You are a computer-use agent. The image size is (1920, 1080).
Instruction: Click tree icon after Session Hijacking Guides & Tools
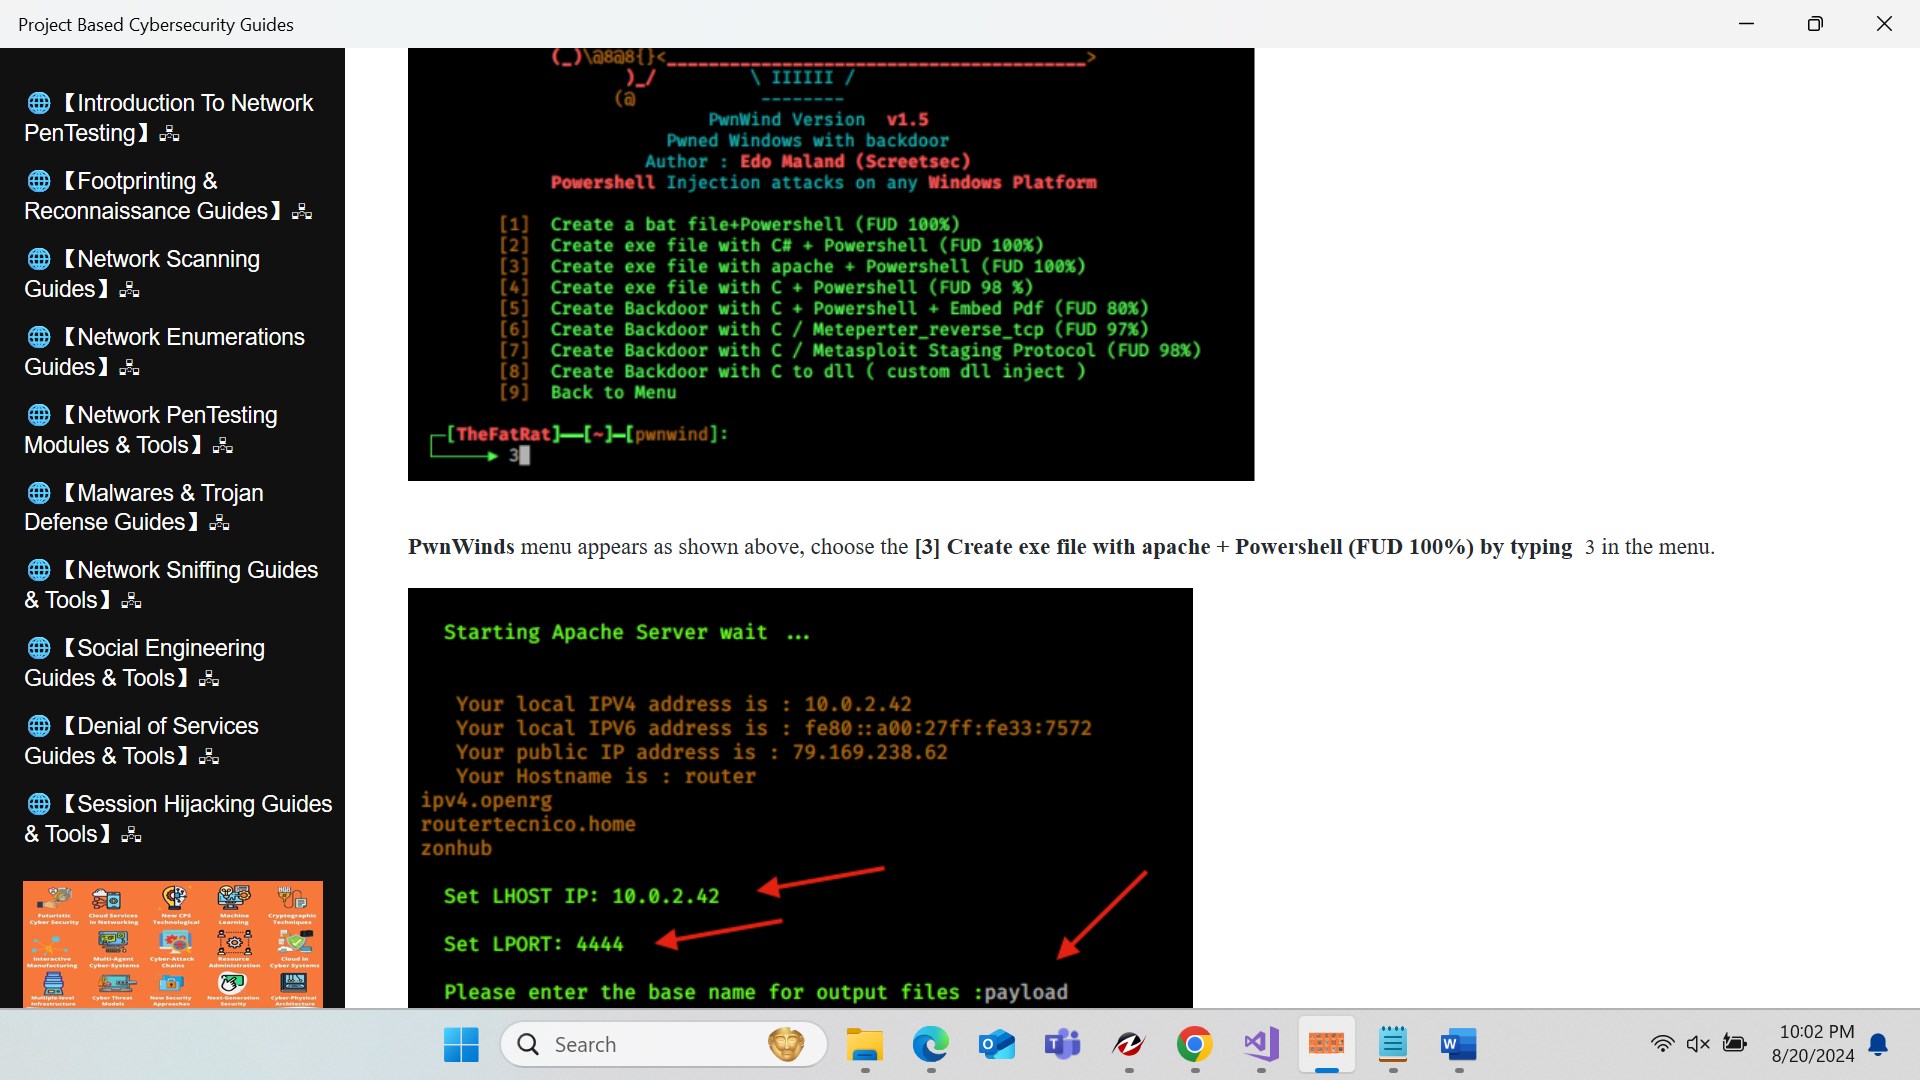pyautogui.click(x=131, y=835)
